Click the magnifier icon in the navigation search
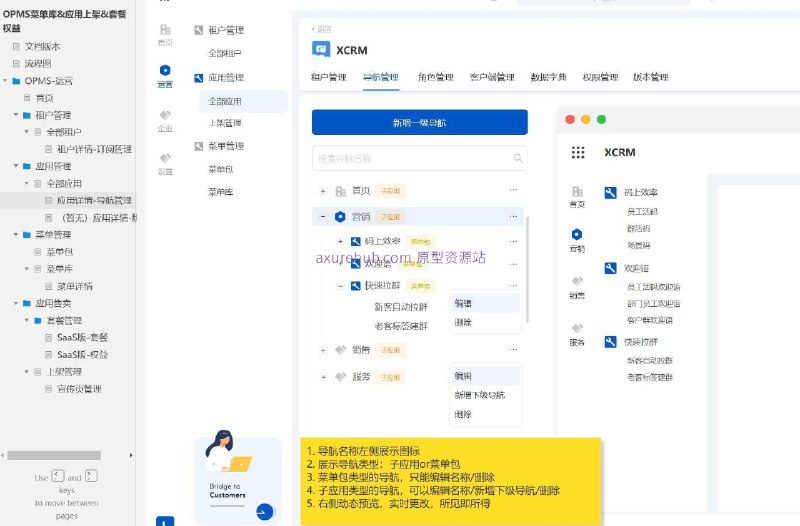 coord(518,158)
